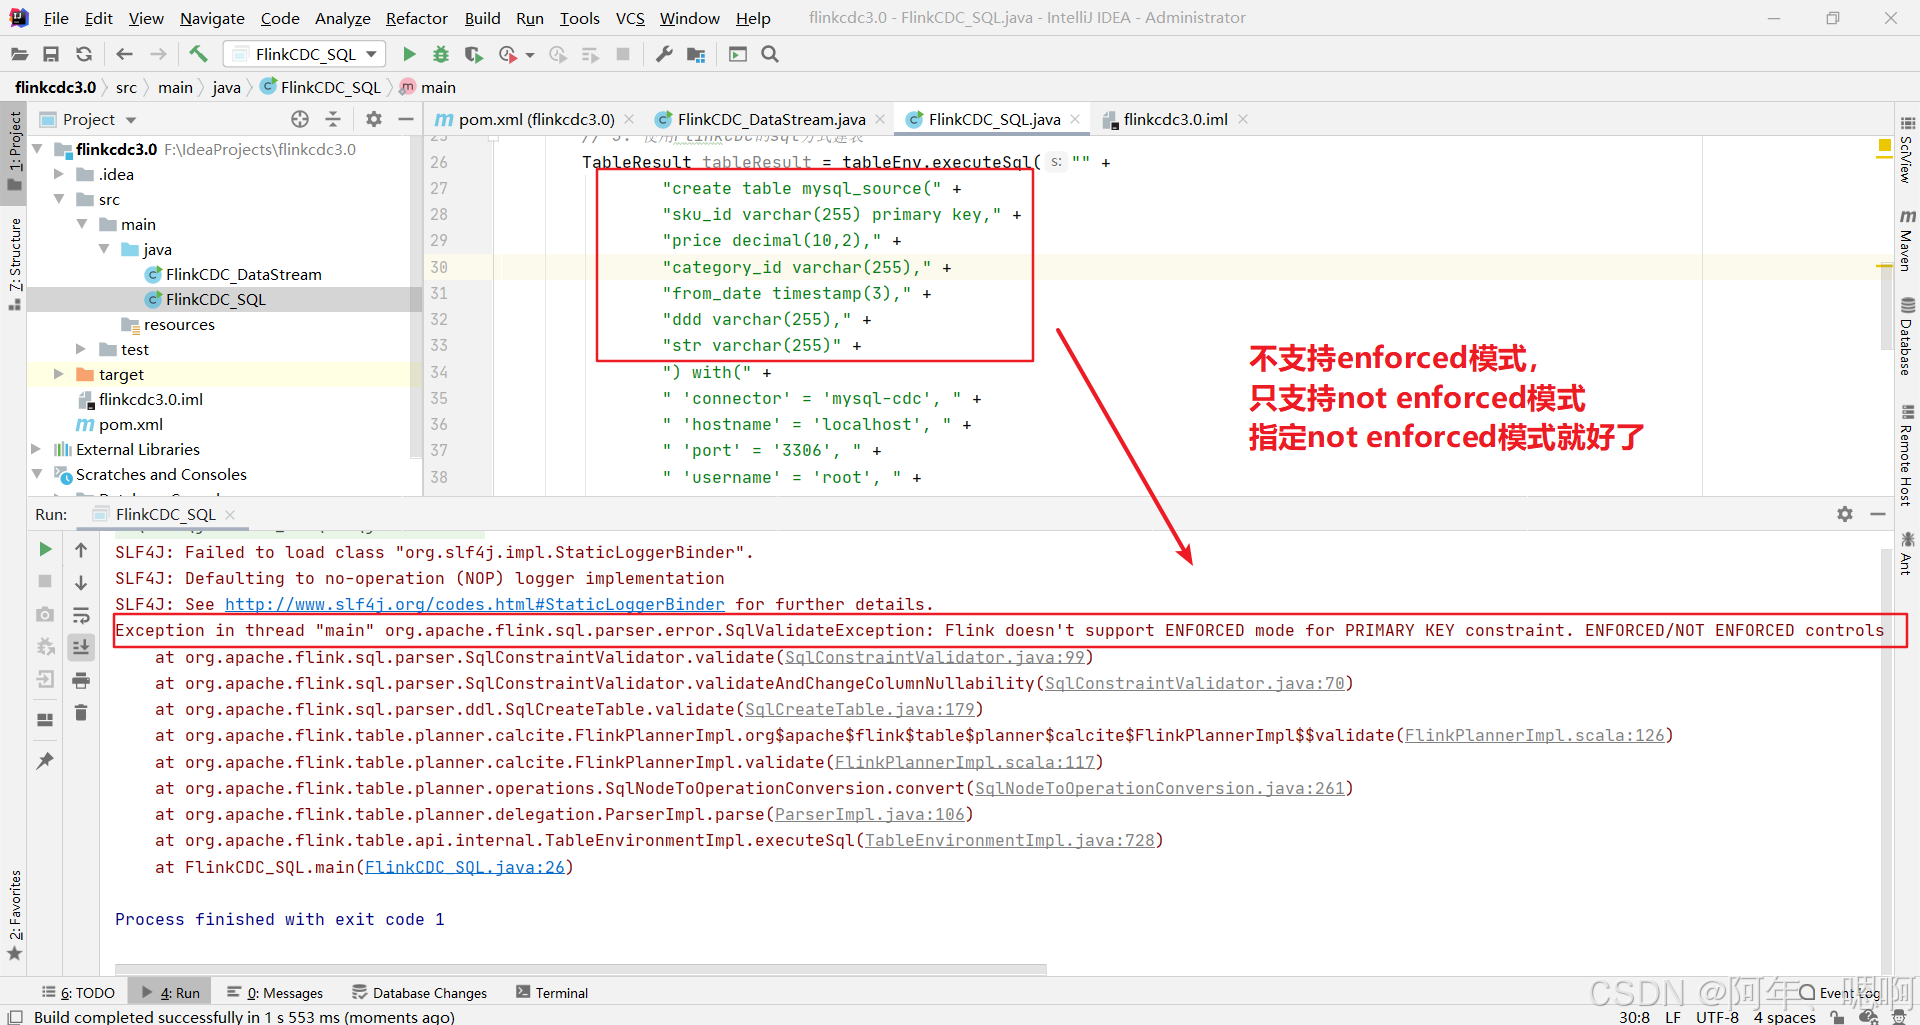Open the FlinkCDC_SQL.java:26 stack link

pos(465,867)
